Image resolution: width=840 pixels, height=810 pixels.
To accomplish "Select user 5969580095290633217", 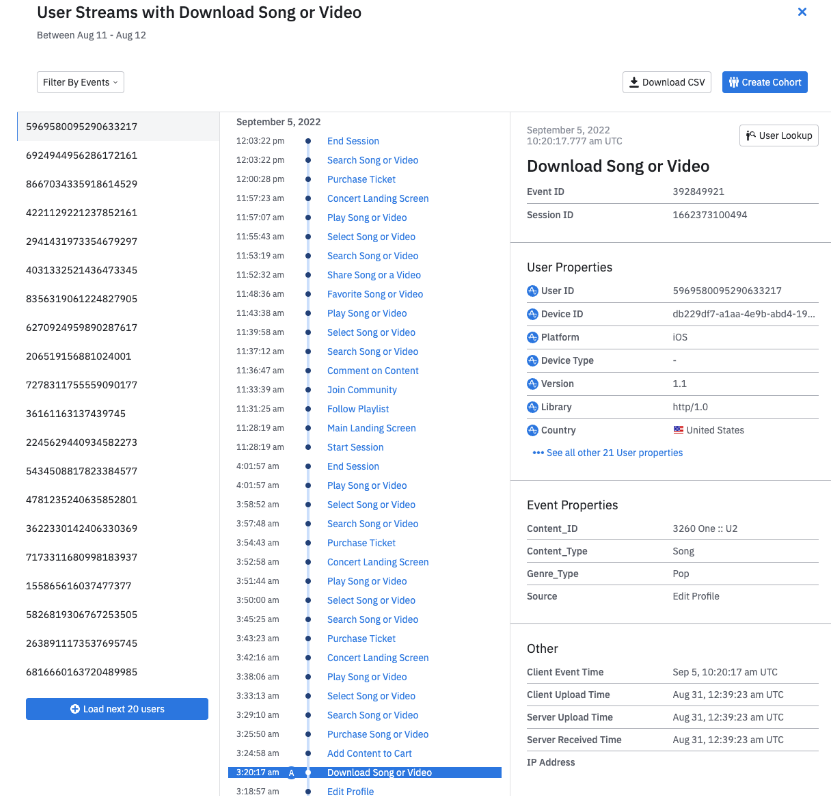I will pos(118,126).
